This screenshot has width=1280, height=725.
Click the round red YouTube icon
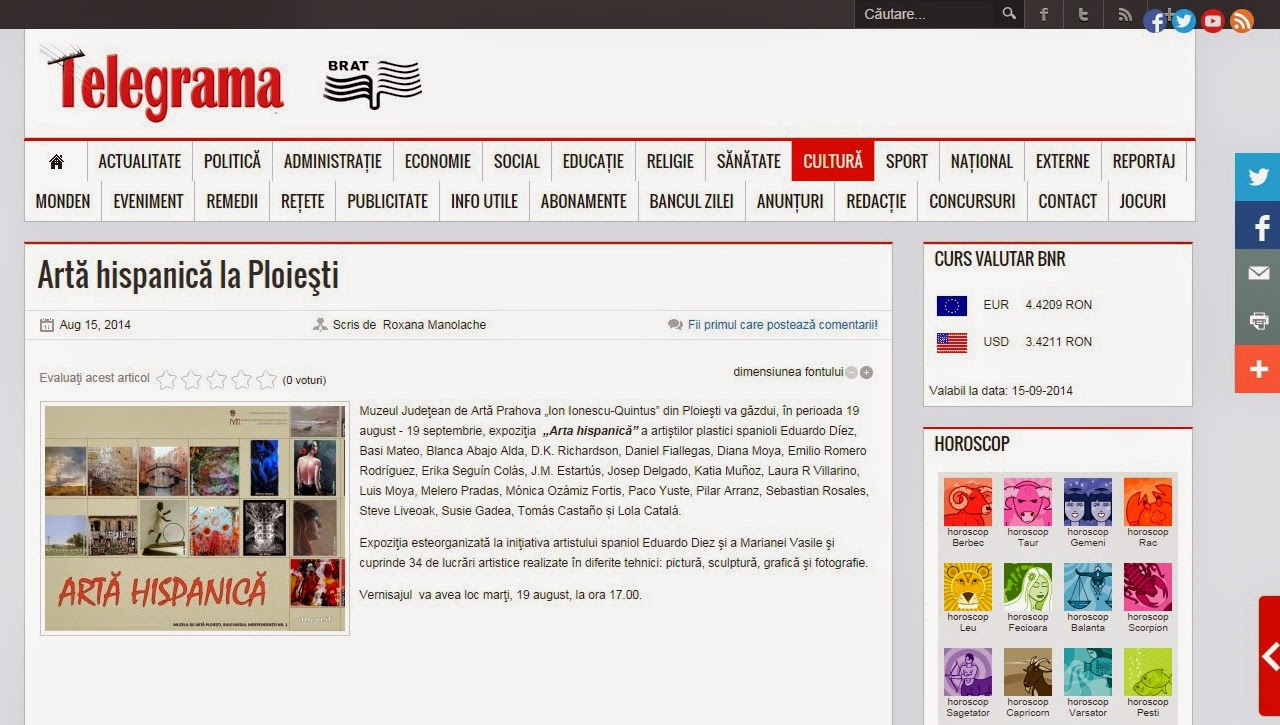click(1213, 21)
